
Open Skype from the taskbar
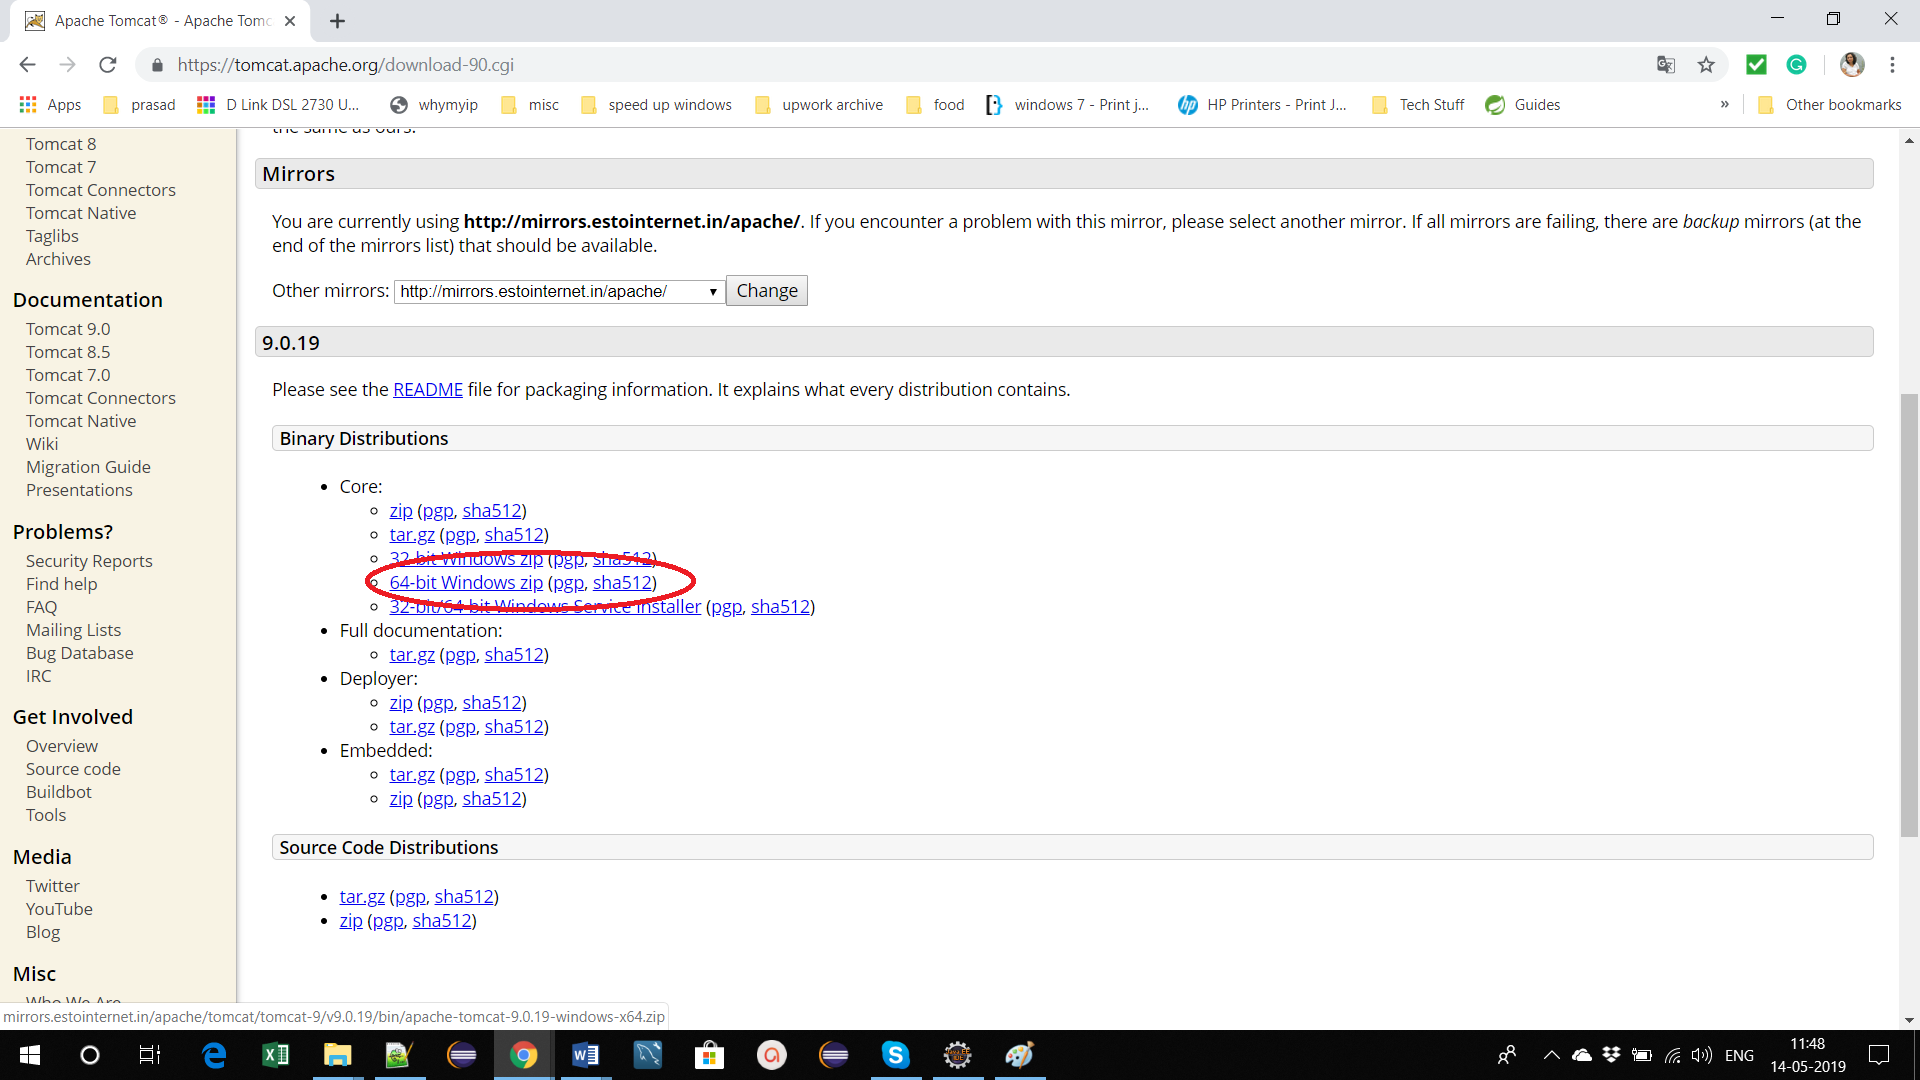click(x=895, y=1055)
